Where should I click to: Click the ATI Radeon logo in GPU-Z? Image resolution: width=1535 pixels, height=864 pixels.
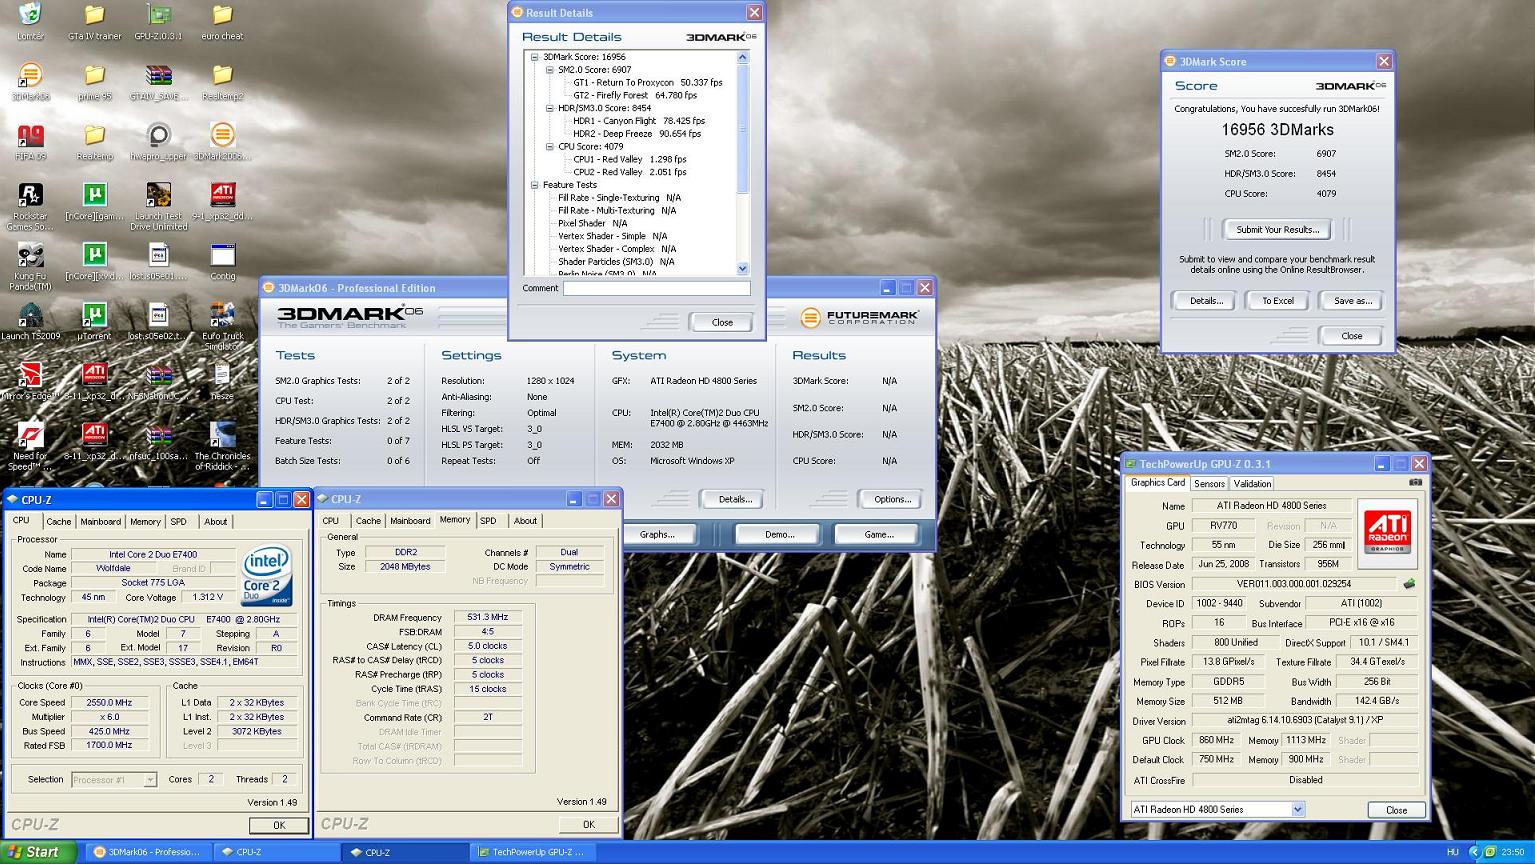[1387, 533]
